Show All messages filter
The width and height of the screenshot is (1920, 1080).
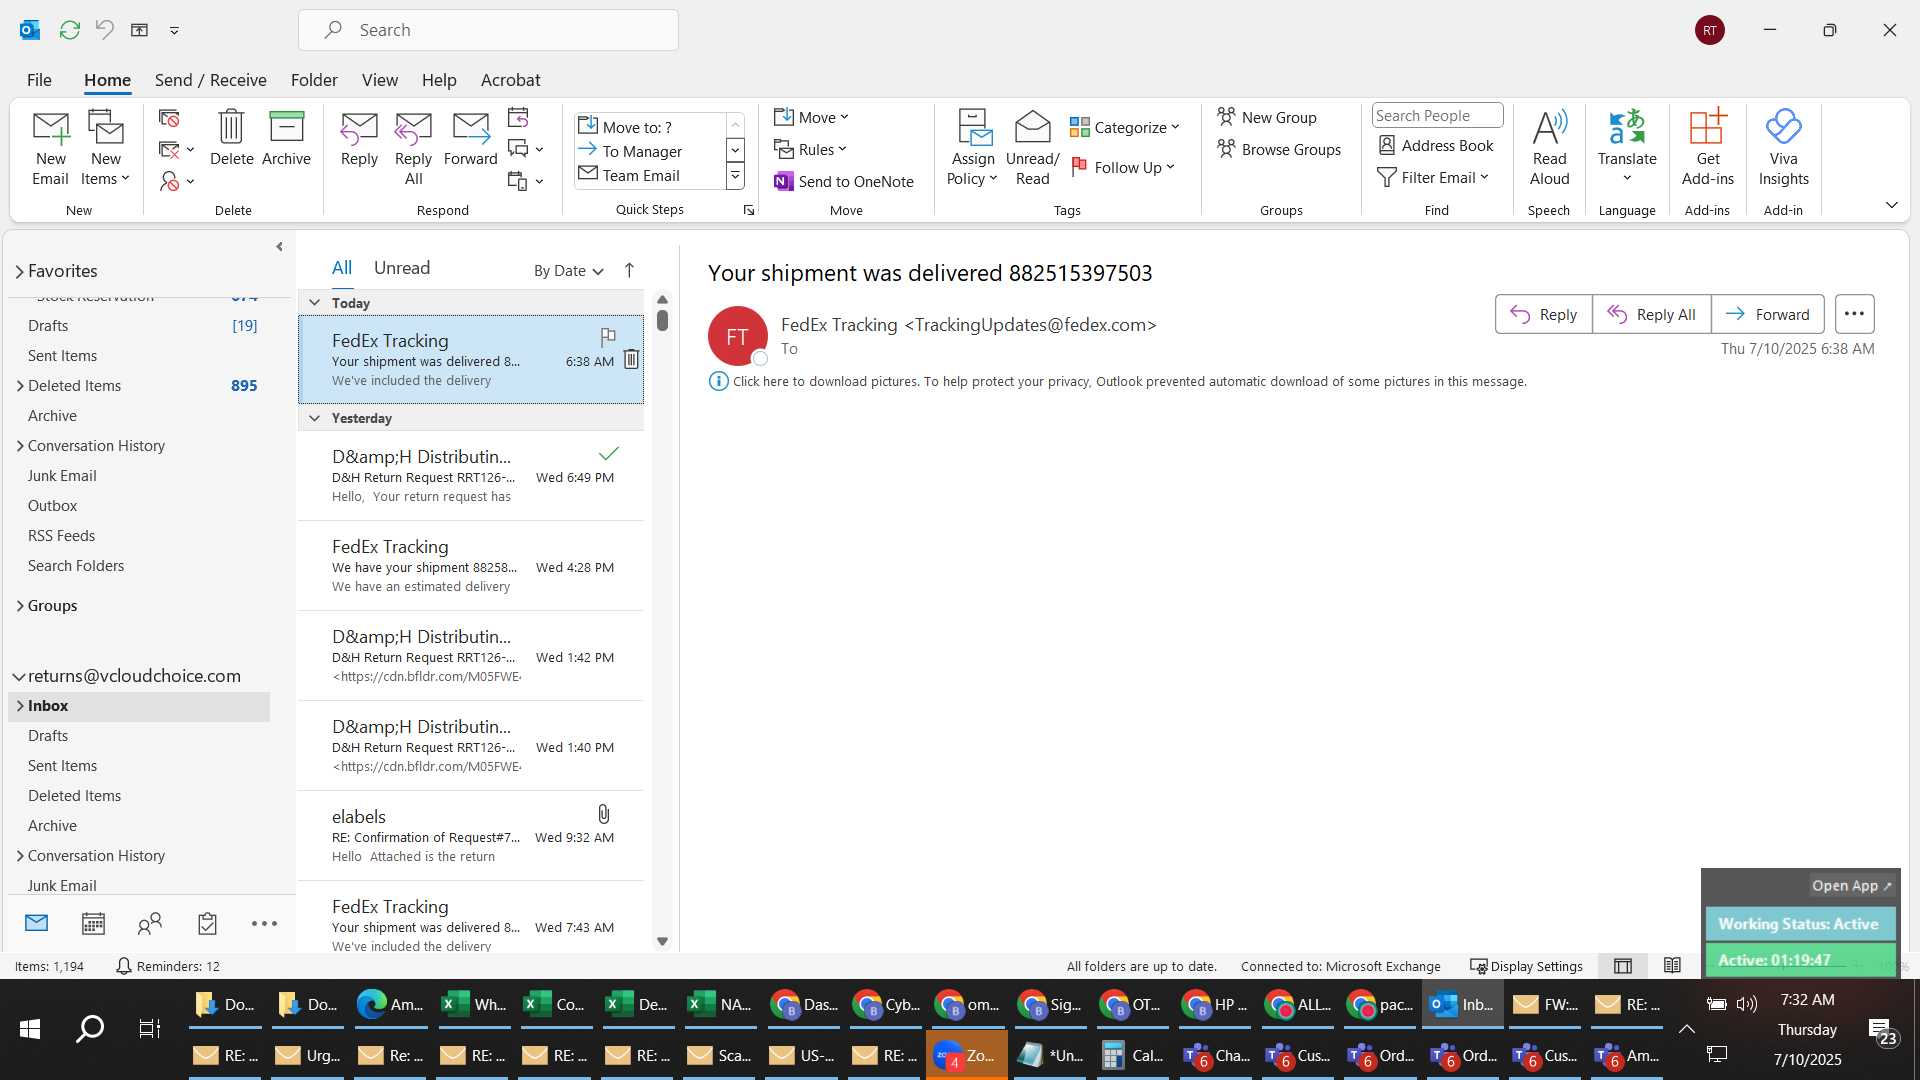(x=342, y=267)
